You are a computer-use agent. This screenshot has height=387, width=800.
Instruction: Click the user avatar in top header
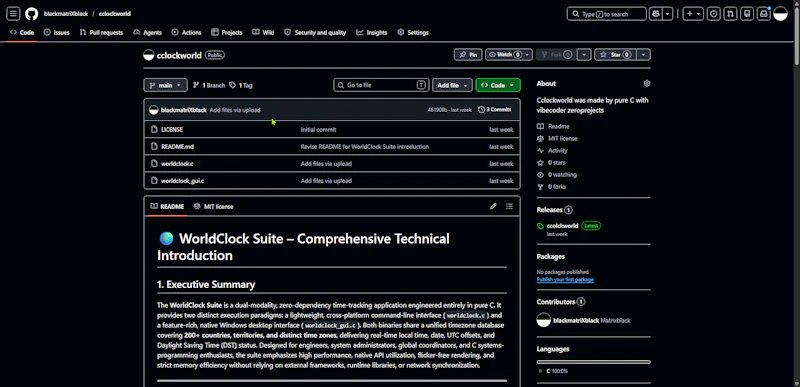(781, 14)
